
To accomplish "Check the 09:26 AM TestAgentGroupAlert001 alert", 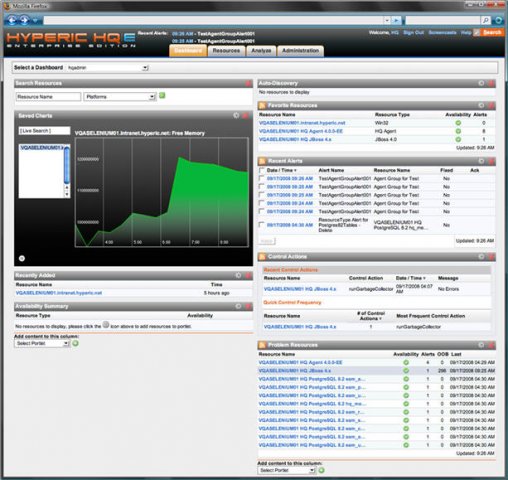I will pos(262,178).
